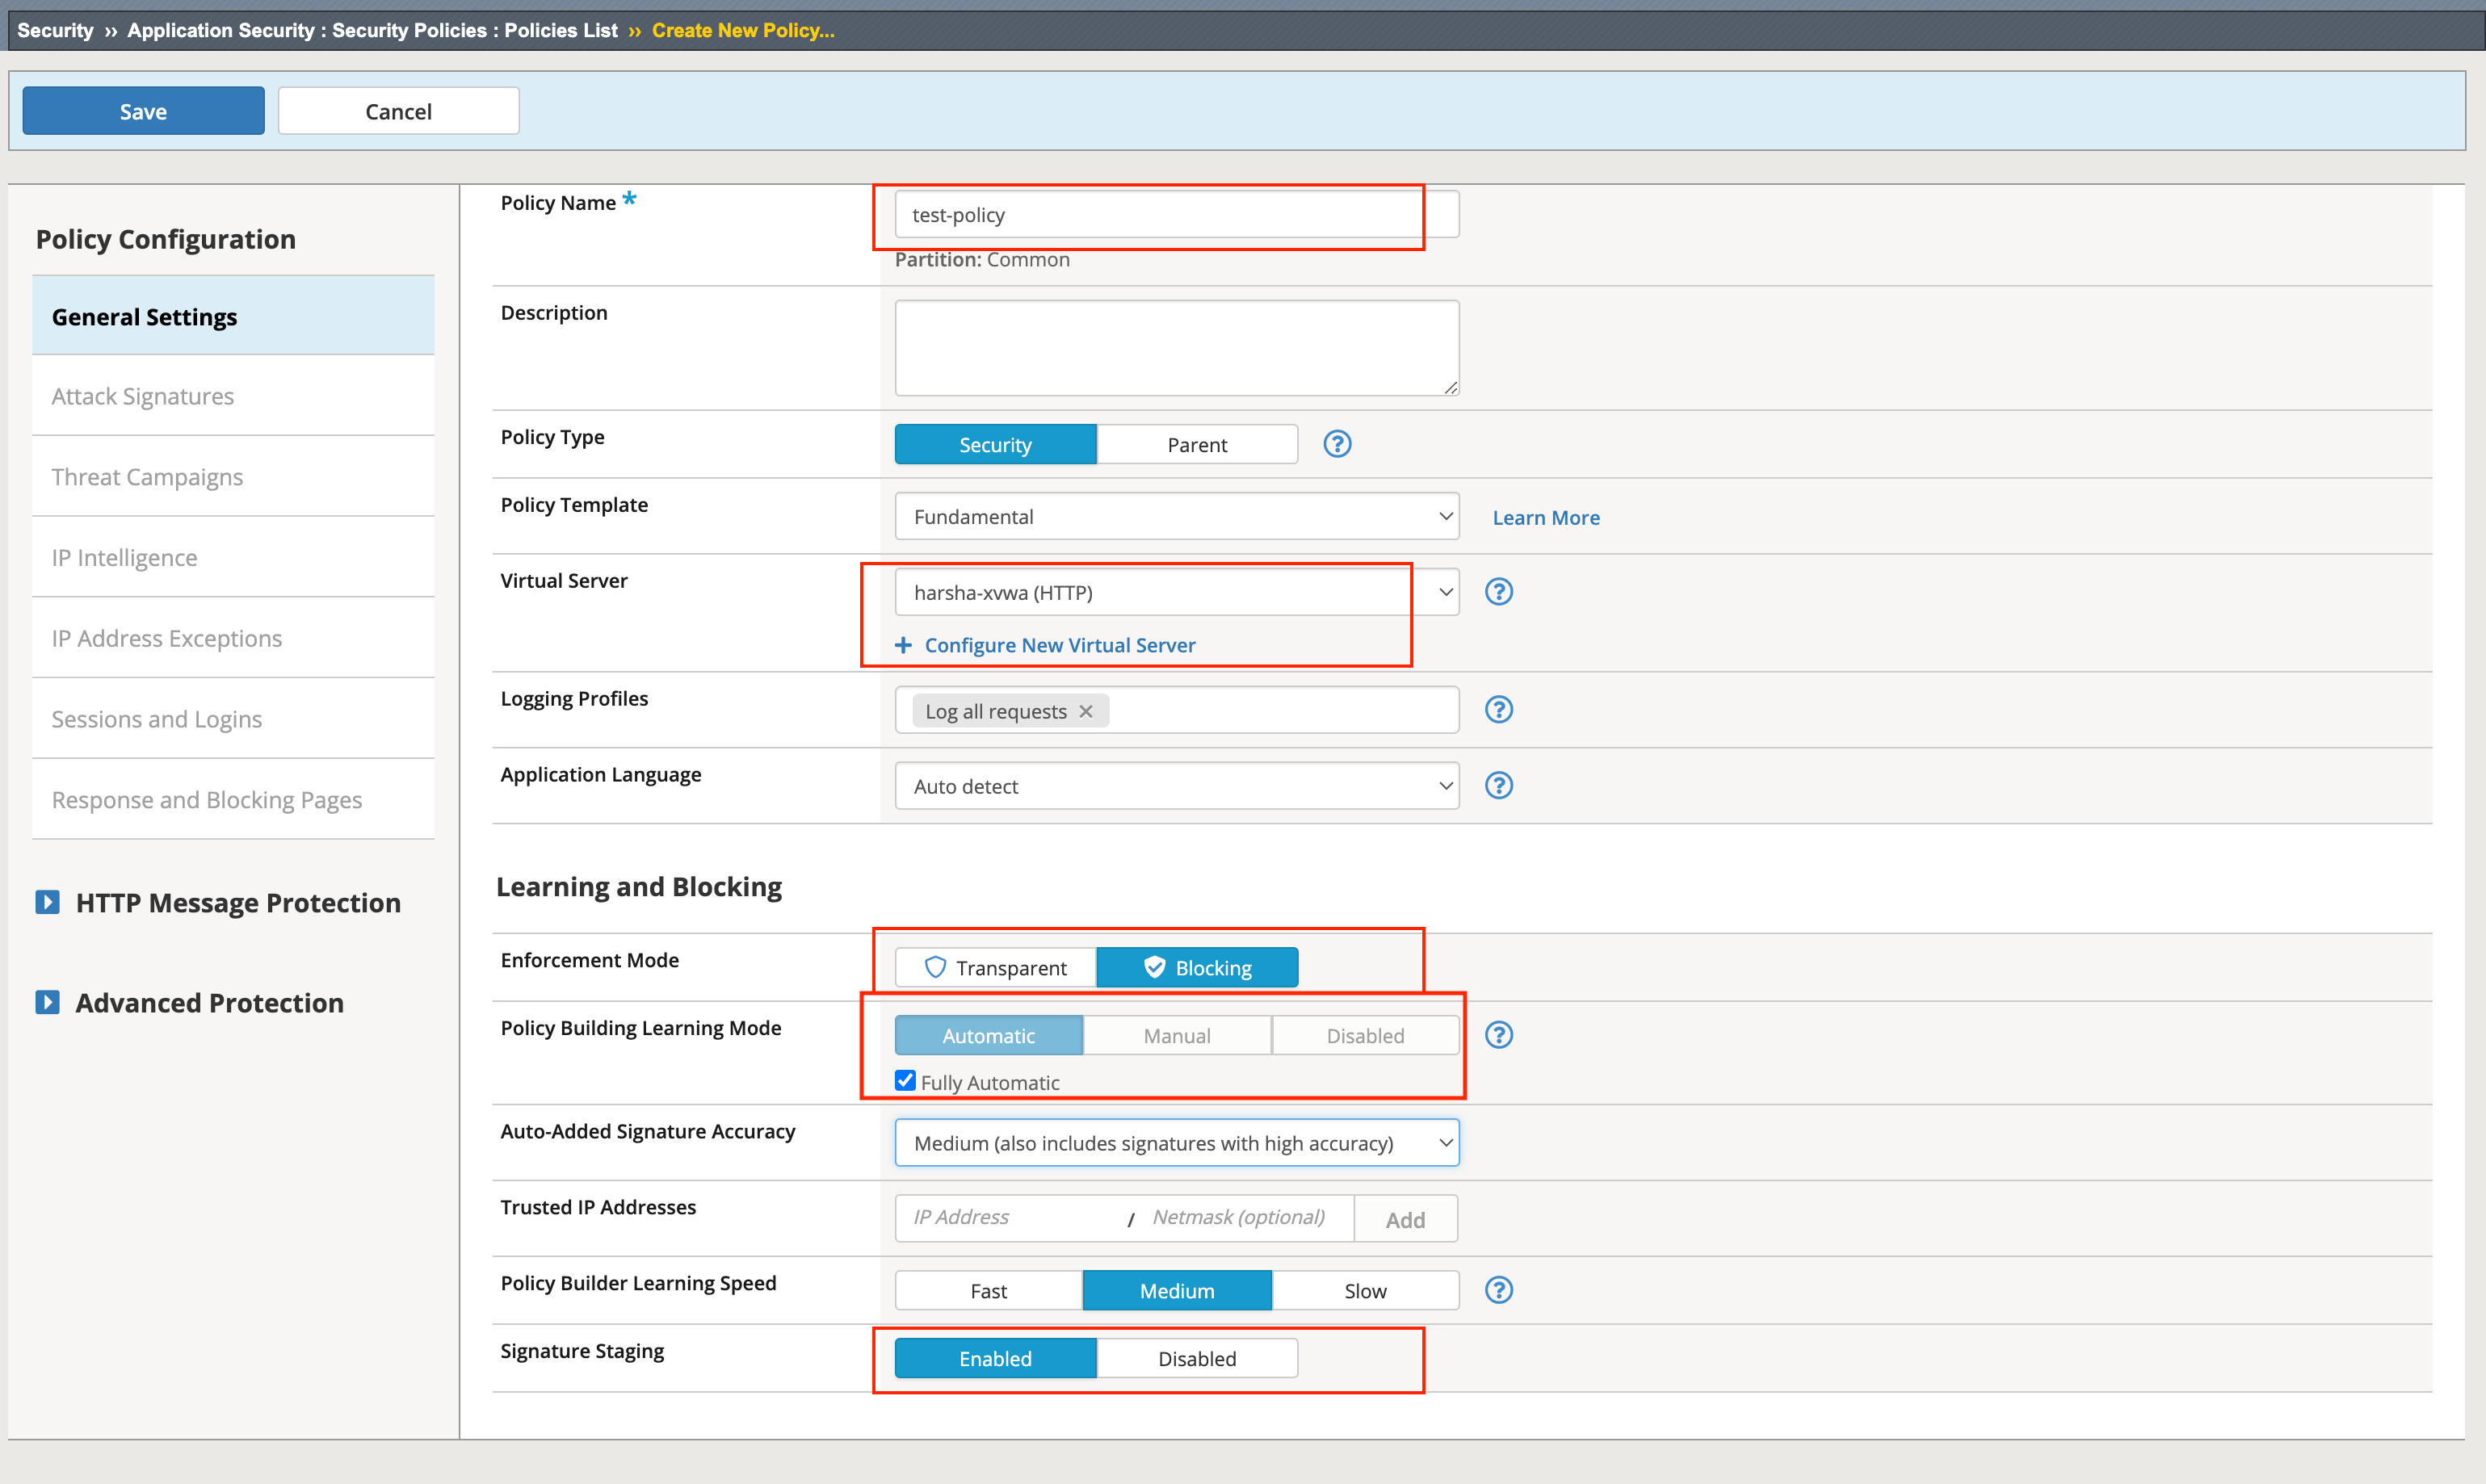Click the Learn More link
Screen dimensions: 2486x1484
(x=1546, y=517)
